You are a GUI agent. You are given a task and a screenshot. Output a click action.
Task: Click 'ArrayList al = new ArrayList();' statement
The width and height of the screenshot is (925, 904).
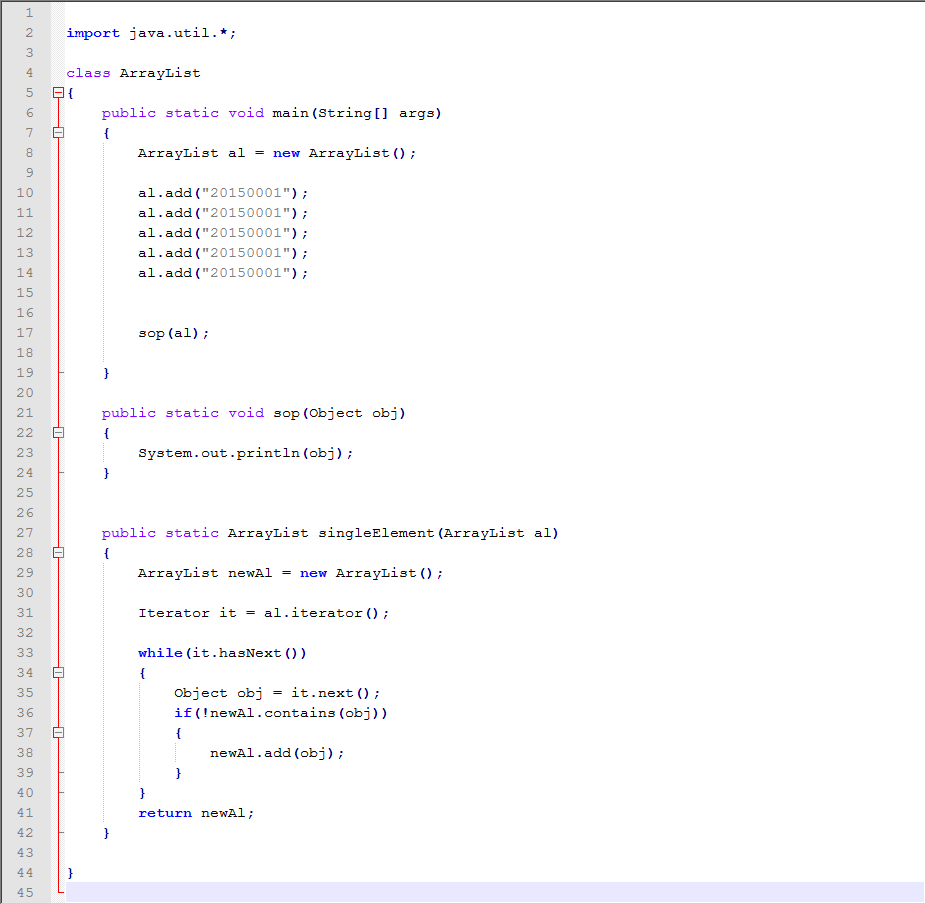277,153
